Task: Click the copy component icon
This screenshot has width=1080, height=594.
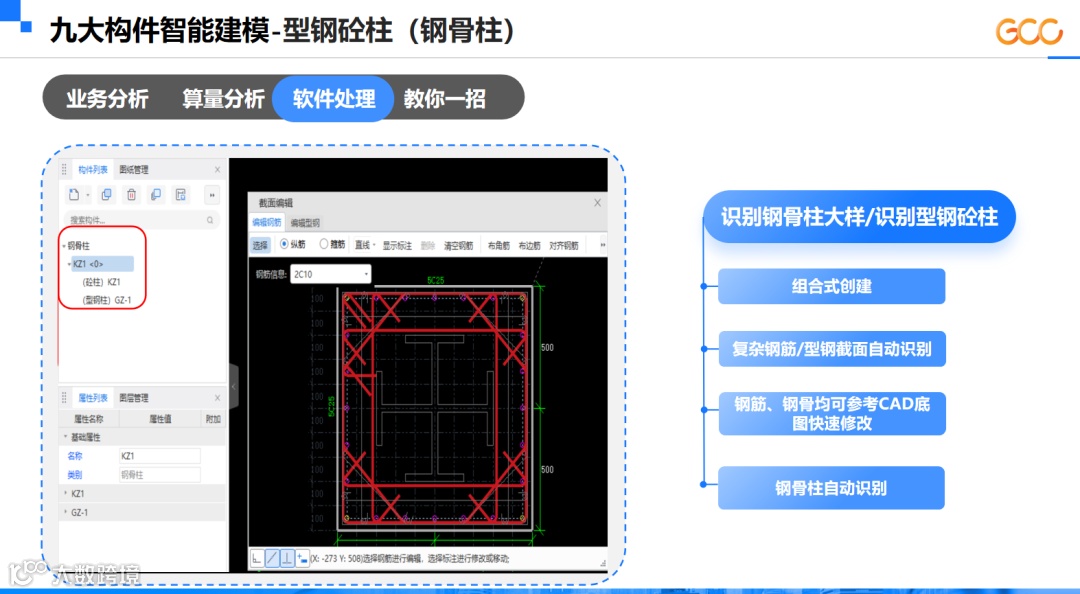Action: [x=106, y=195]
